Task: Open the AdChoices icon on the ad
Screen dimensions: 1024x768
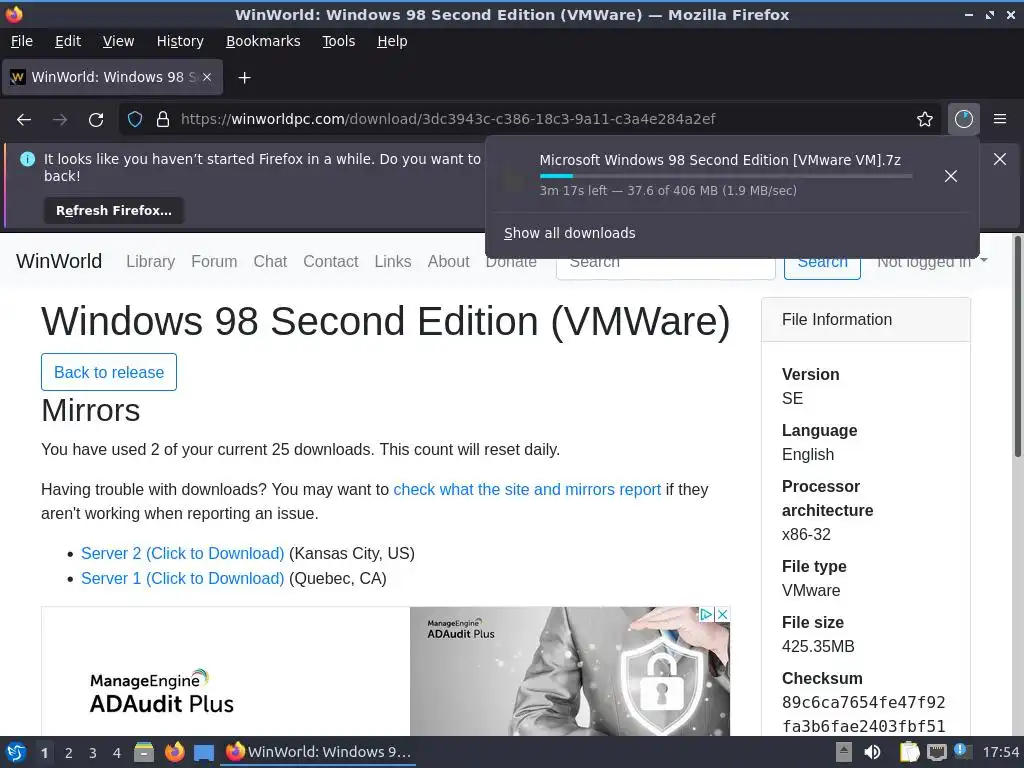Action: coord(707,615)
